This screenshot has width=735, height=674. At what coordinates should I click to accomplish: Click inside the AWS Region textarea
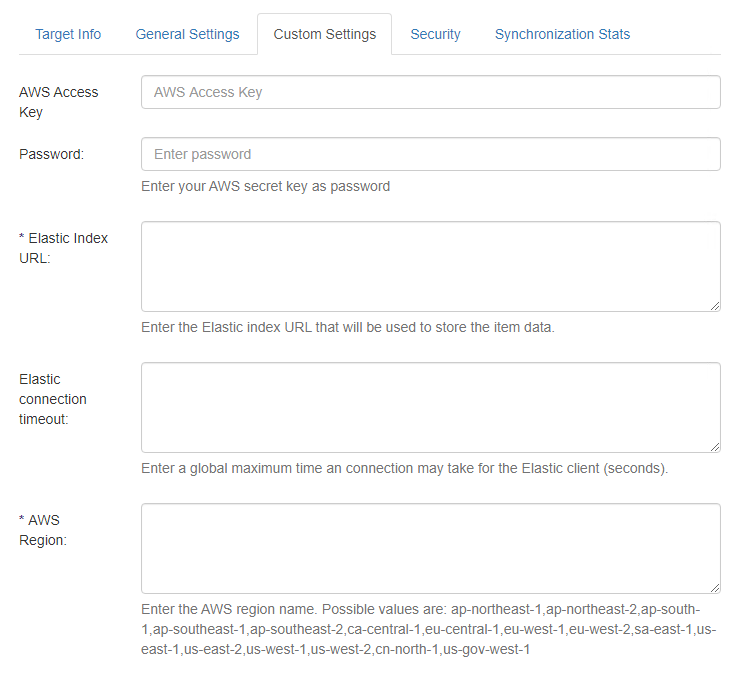tap(430, 548)
